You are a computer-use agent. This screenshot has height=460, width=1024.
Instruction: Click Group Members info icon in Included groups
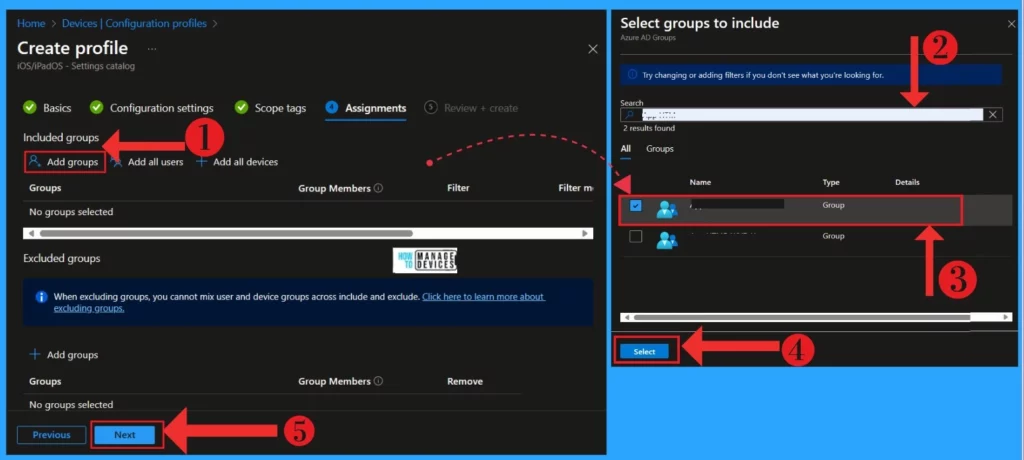pos(379,188)
